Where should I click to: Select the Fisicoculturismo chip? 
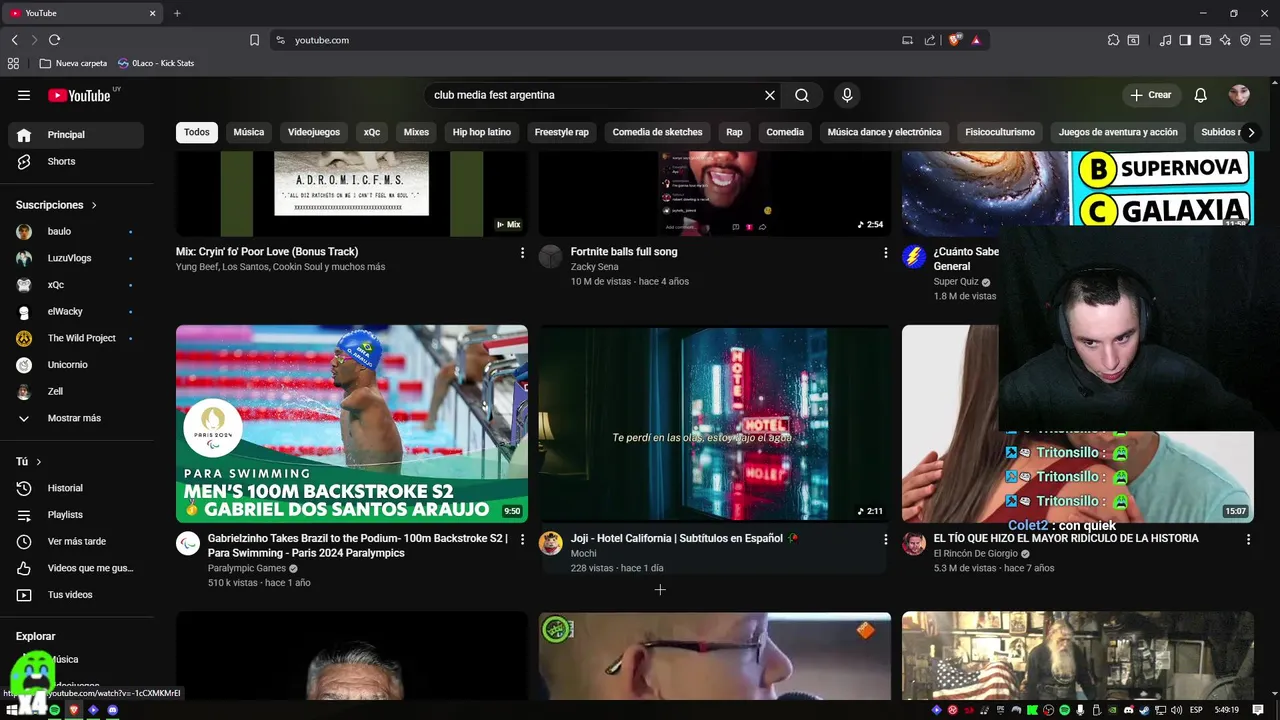tap(1000, 132)
